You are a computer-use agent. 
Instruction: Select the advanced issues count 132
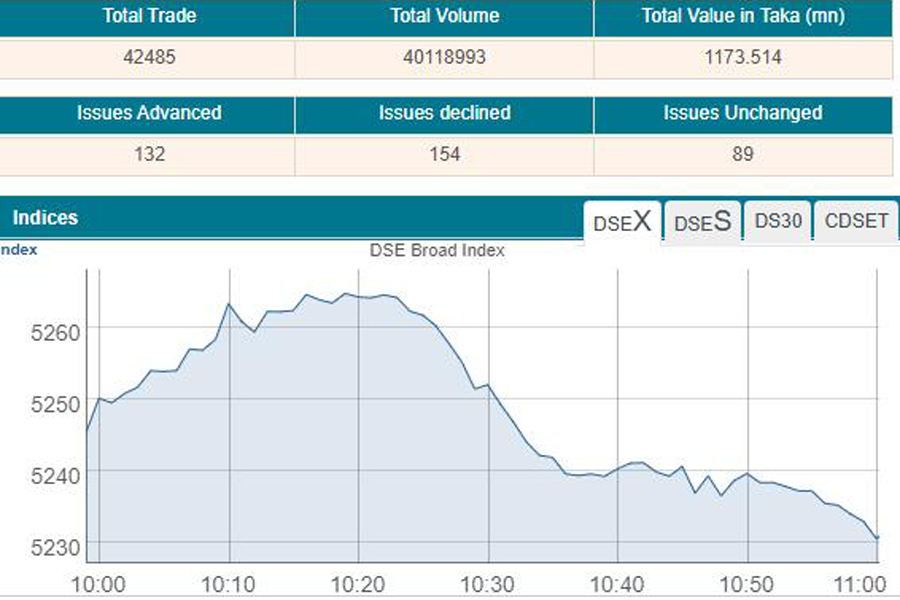(149, 154)
